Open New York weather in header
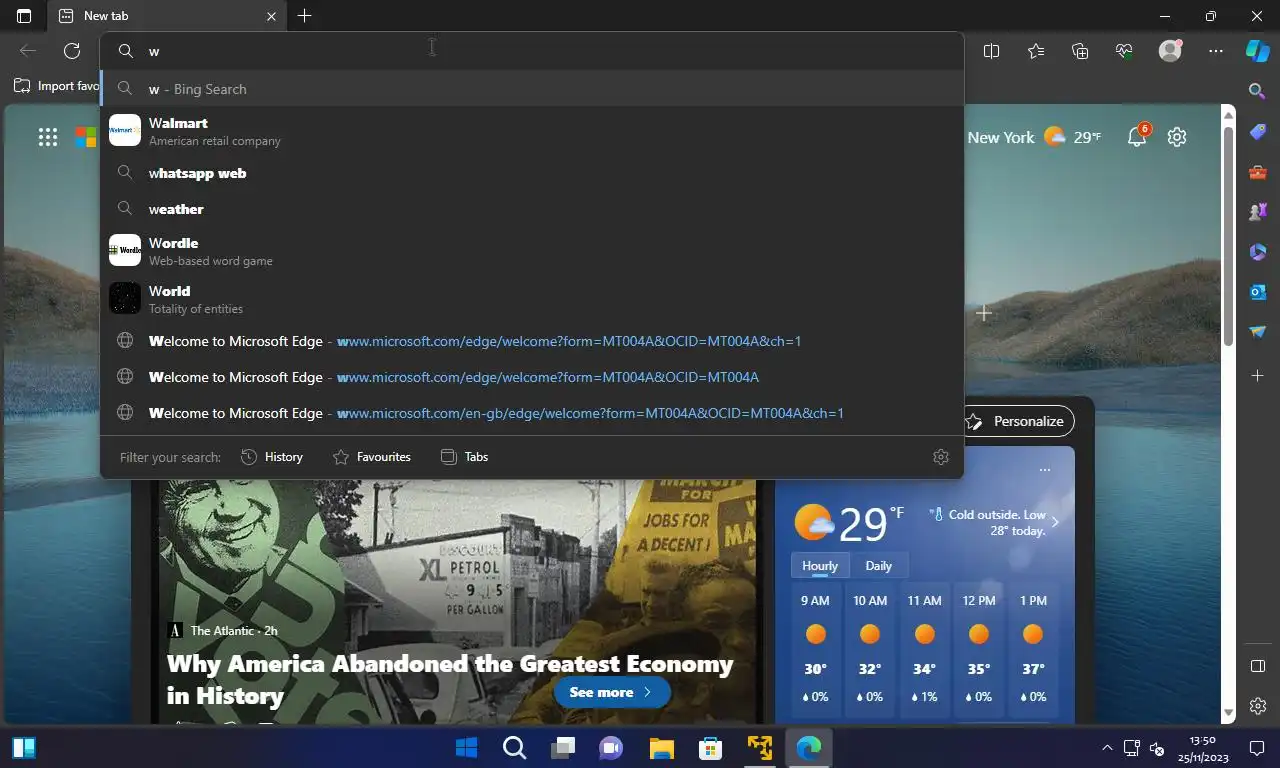 (1034, 137)
